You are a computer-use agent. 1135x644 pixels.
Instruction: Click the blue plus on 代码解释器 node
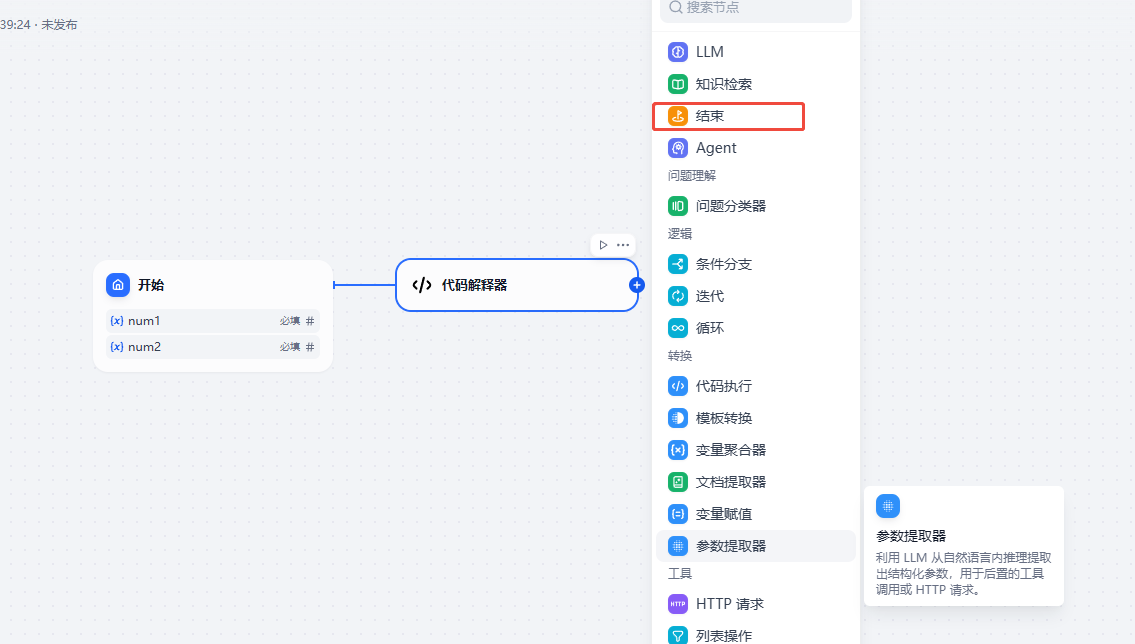(x=637, y=285)
